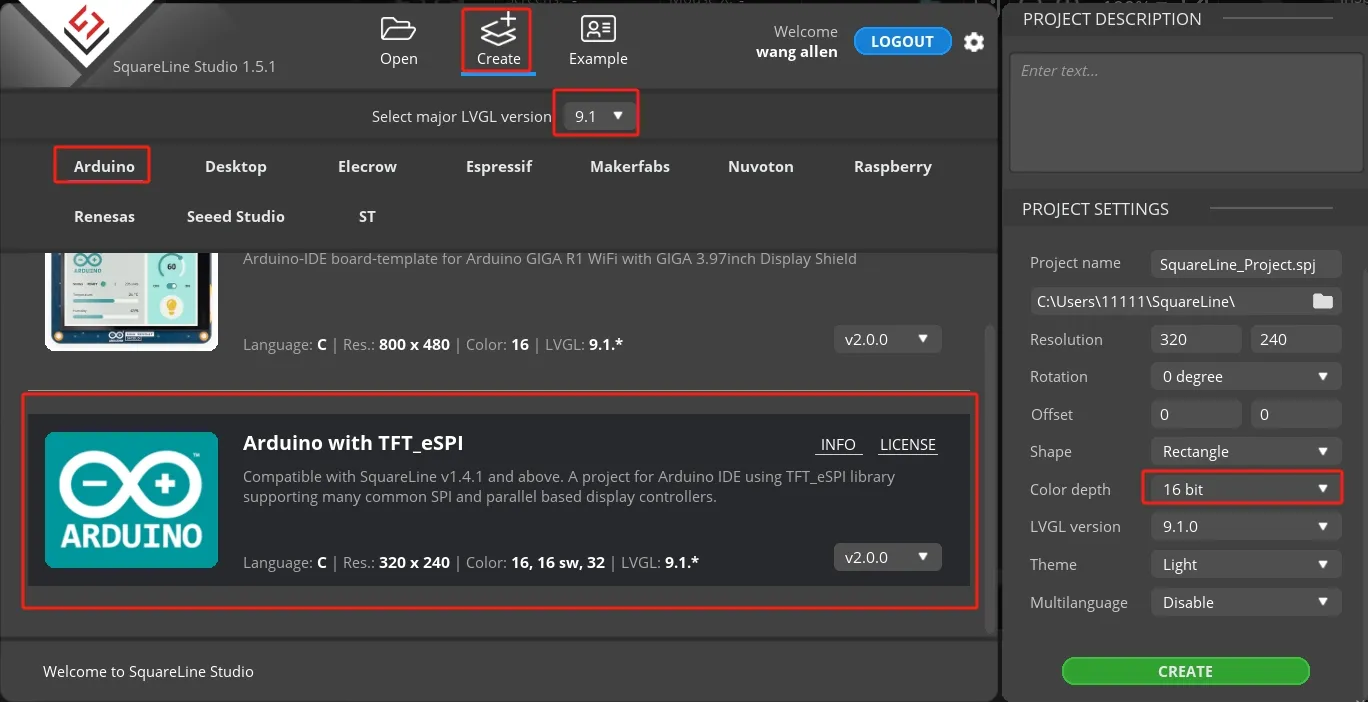
Task: Open settings with the gear icon
Action: tap(973, 42)
